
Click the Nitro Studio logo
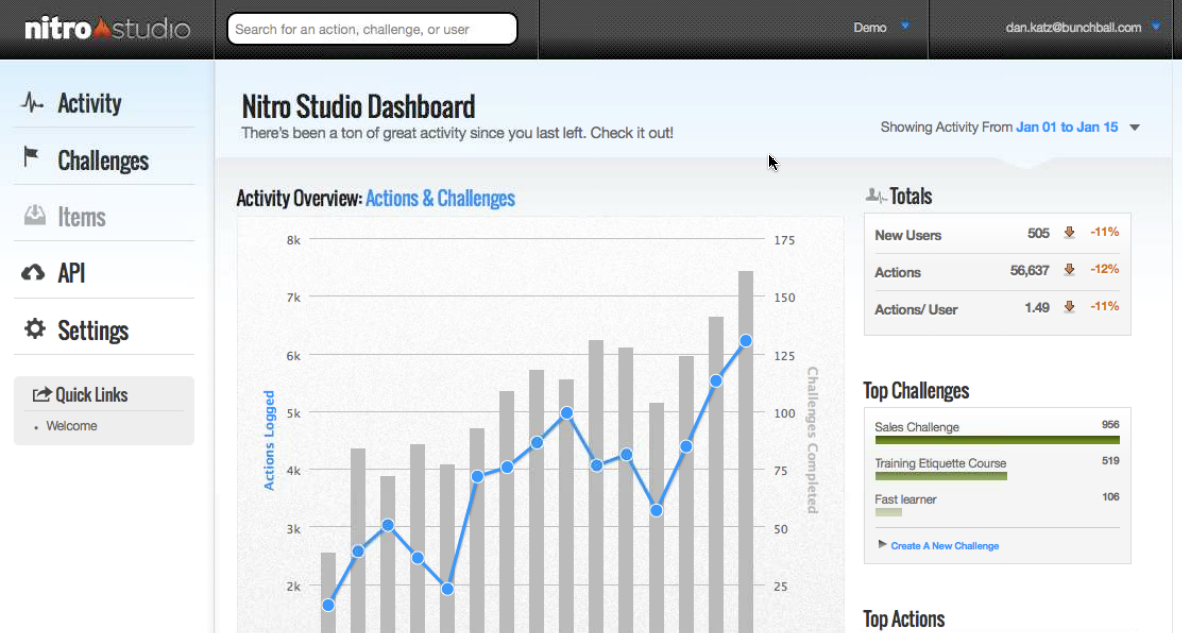(x=107, y=29)
